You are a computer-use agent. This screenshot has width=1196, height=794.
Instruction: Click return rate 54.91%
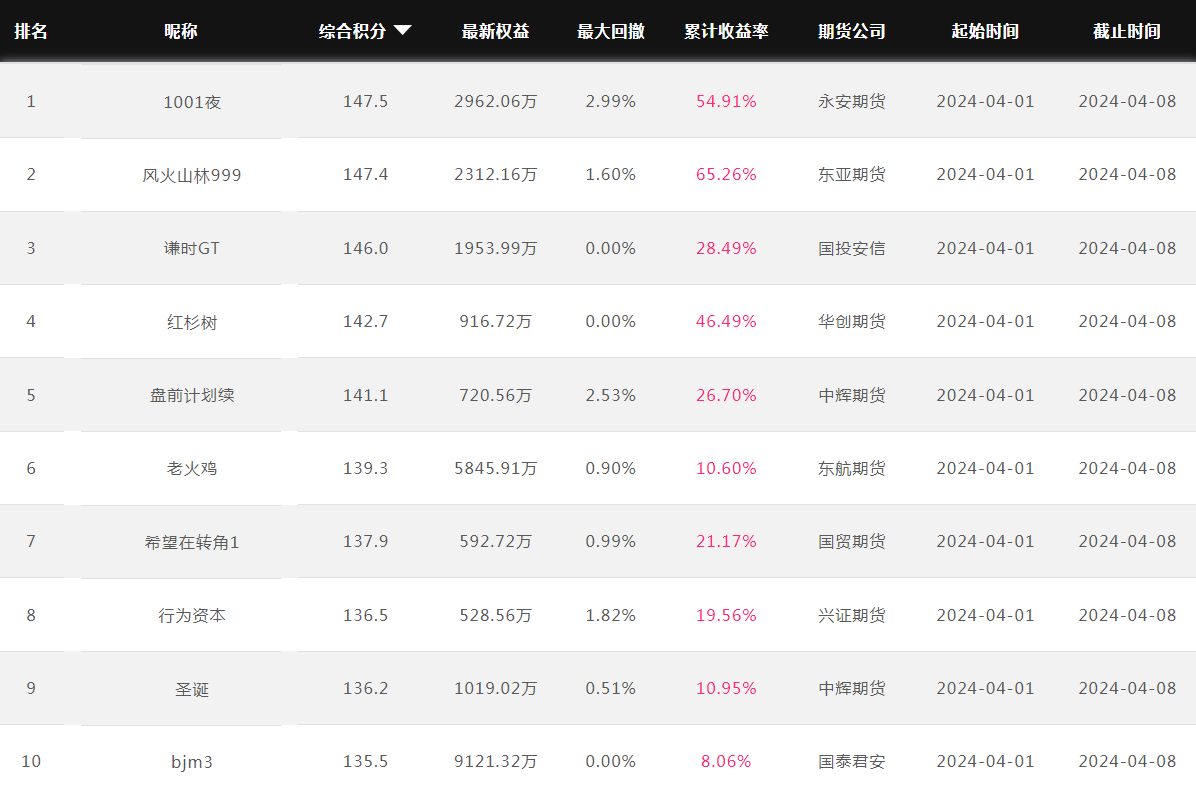726,101
